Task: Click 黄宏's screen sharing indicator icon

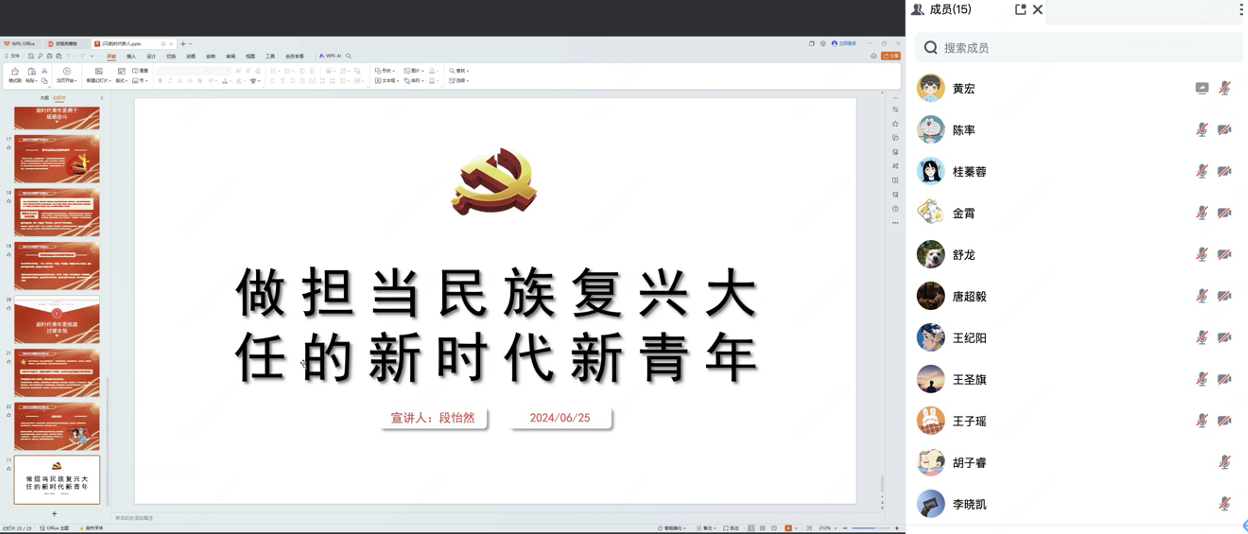Action: pyautogui.click(x=1202, y=89)
